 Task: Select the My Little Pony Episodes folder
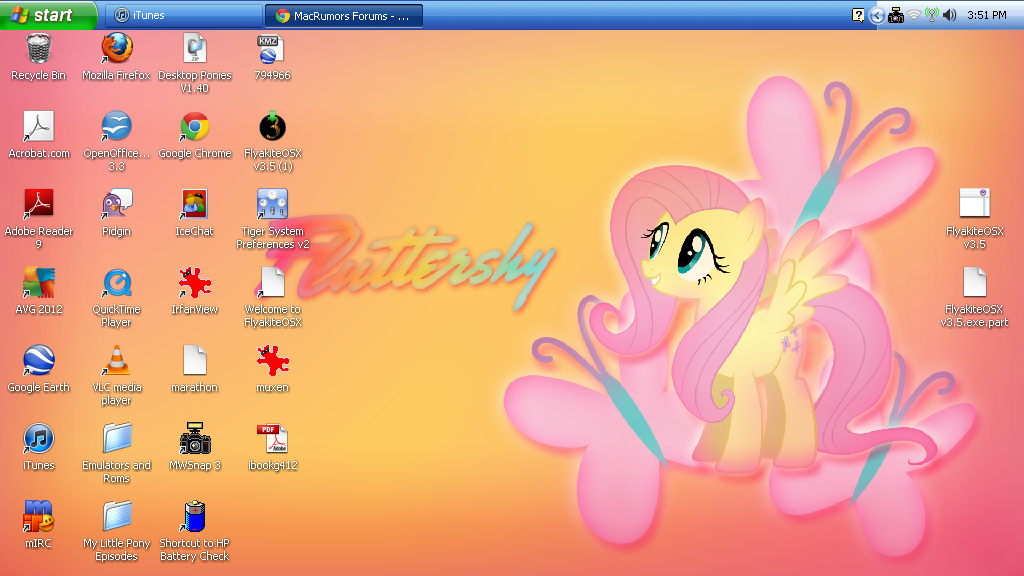(x=117, y=516)
